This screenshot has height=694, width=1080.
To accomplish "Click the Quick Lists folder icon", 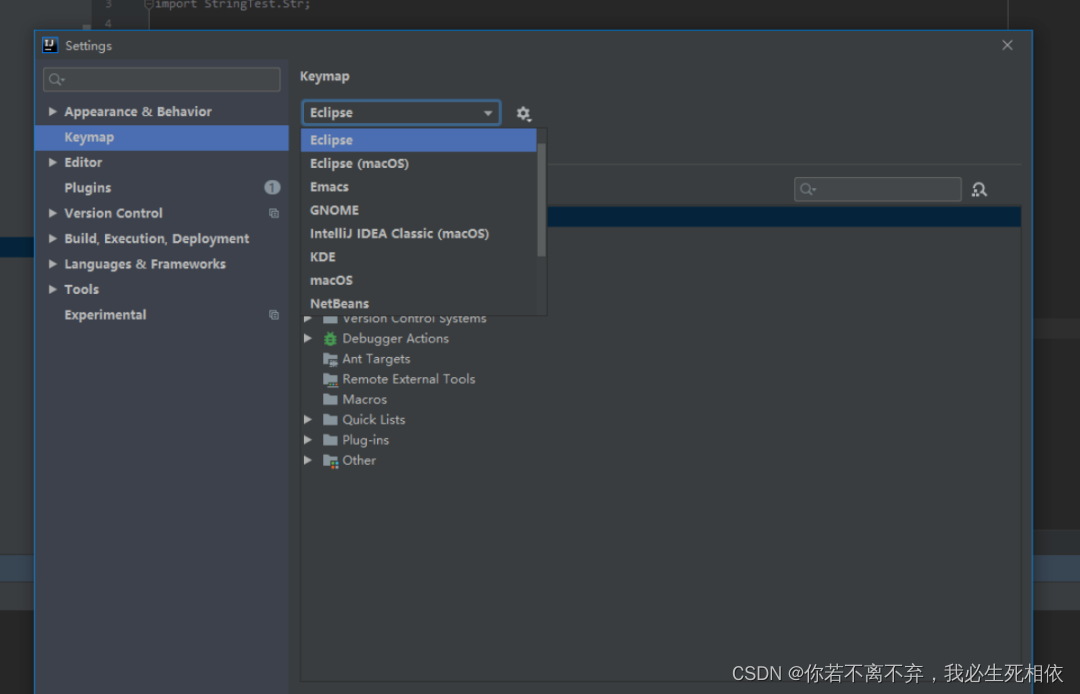I will [331, 419].
